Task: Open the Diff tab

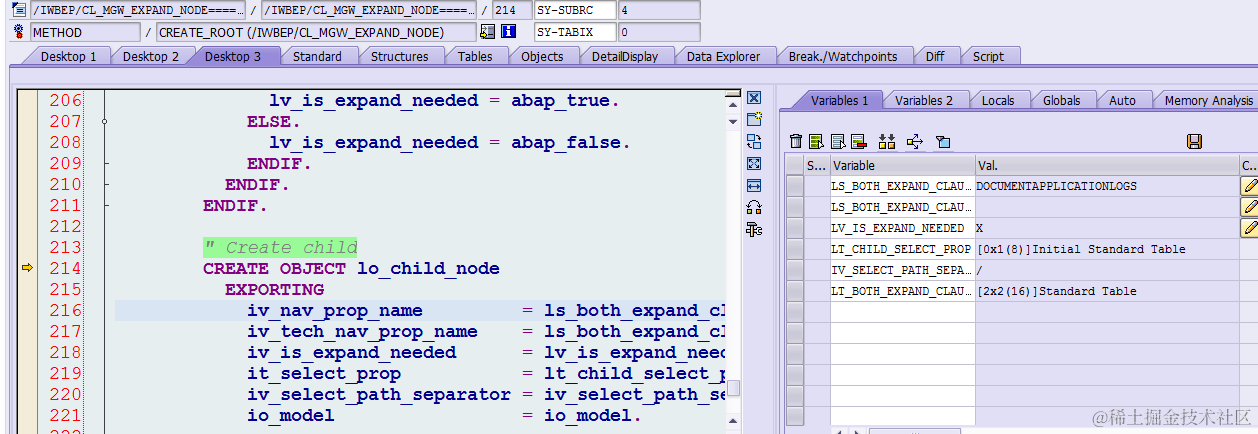Action: point(935,56)
